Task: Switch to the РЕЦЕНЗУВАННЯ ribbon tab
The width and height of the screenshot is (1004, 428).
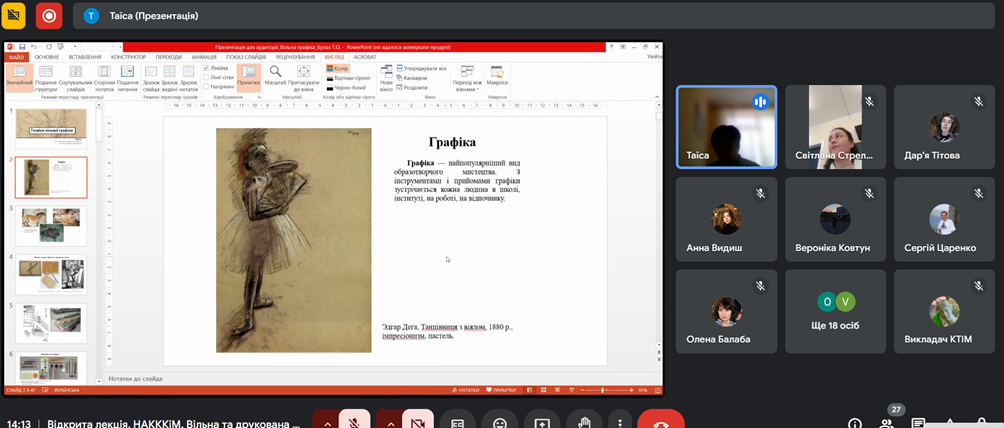Action: [x=295, y=57]
